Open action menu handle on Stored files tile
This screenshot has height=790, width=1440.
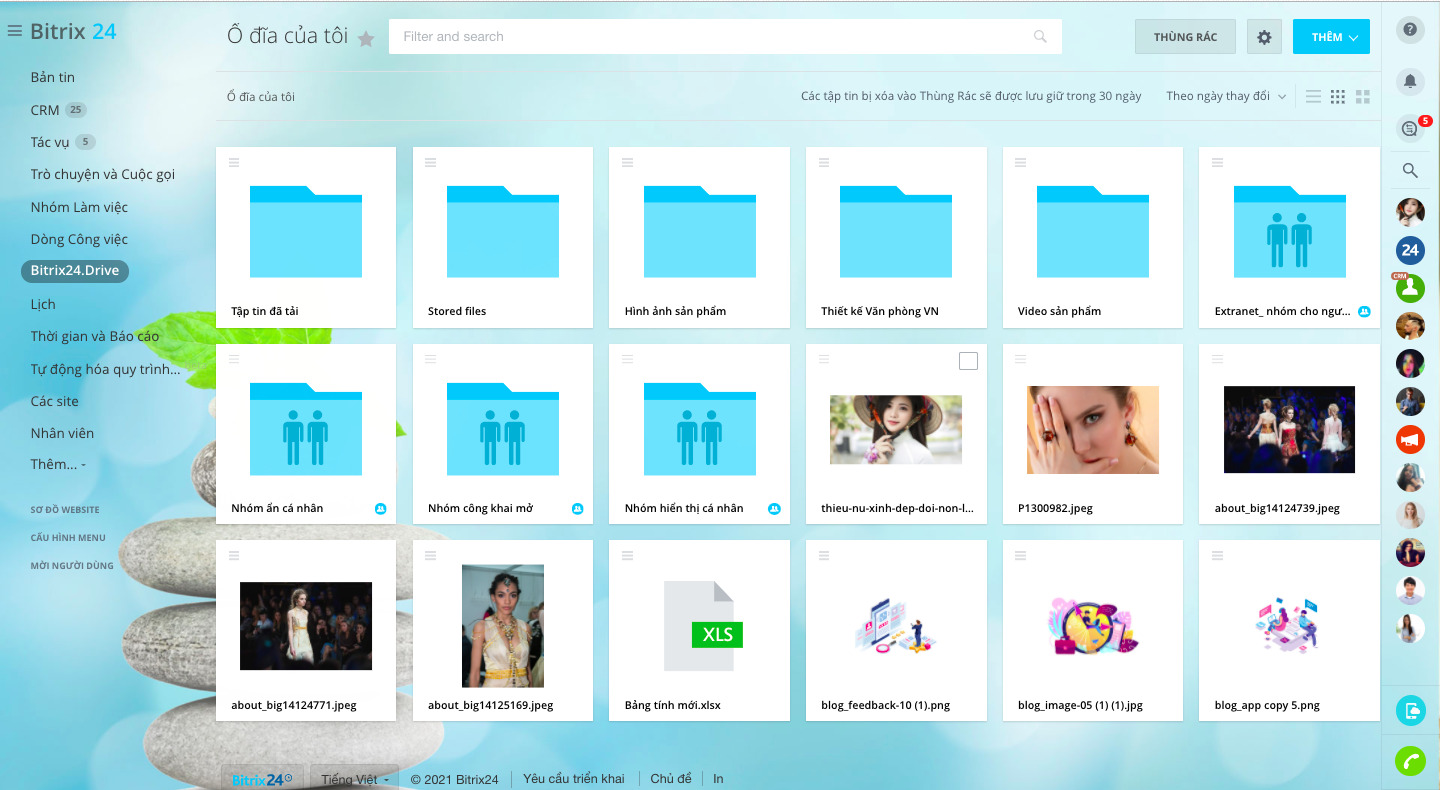click(x=430, y=162)
